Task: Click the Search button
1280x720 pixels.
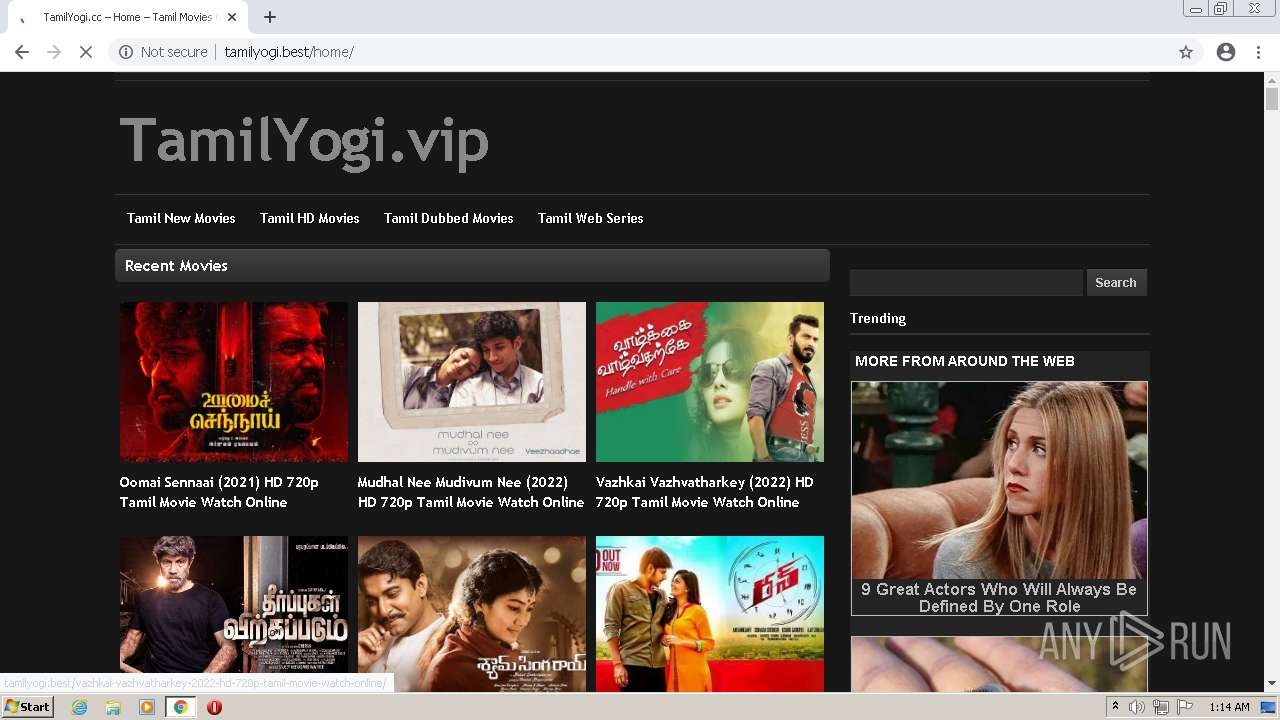Action: 1116,283
